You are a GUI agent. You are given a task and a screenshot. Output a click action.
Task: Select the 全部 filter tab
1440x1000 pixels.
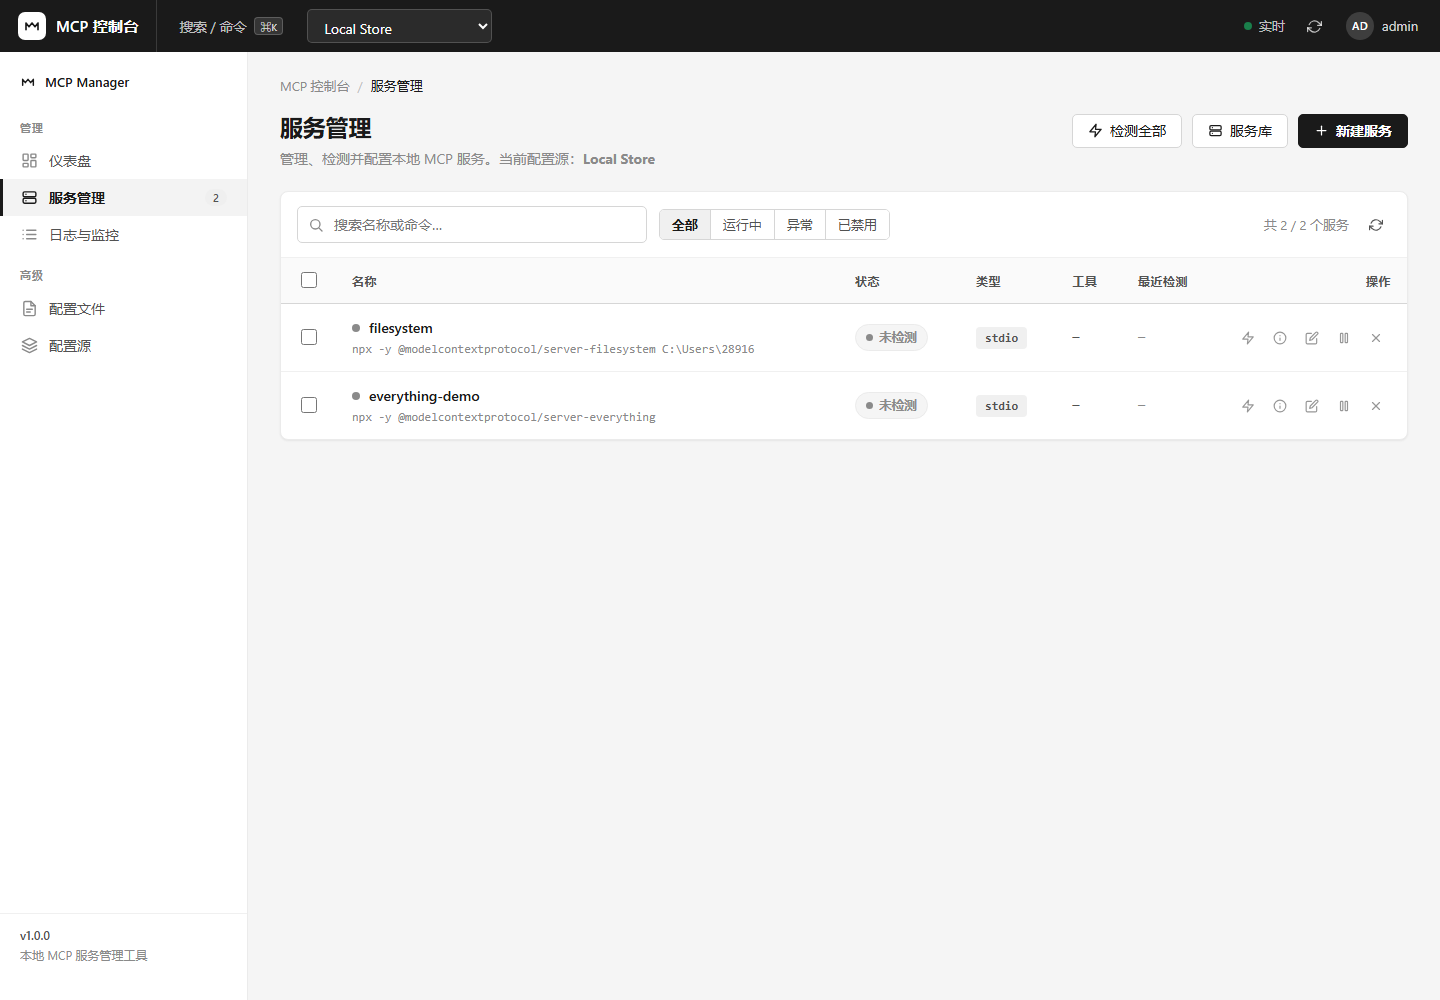click(685, 225)
